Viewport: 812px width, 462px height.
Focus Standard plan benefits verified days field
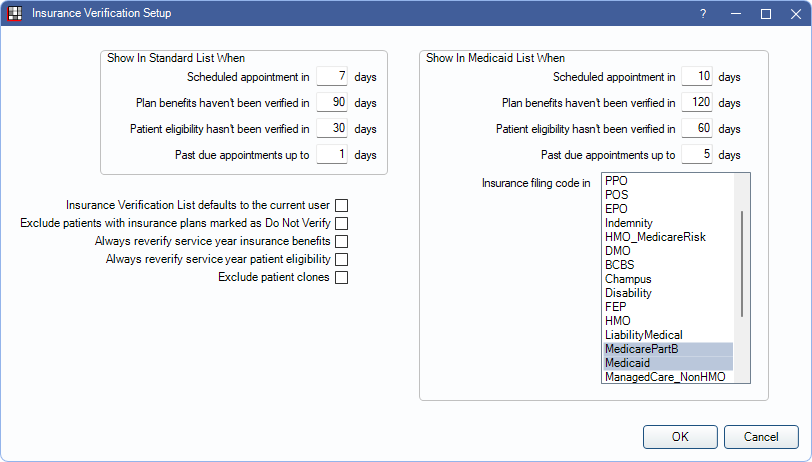[x=332, y=102]
